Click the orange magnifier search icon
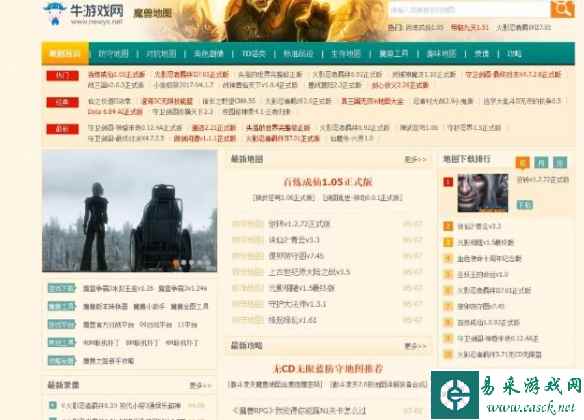The width and height of the screenshot is (584, 420). tap(562, 9)
